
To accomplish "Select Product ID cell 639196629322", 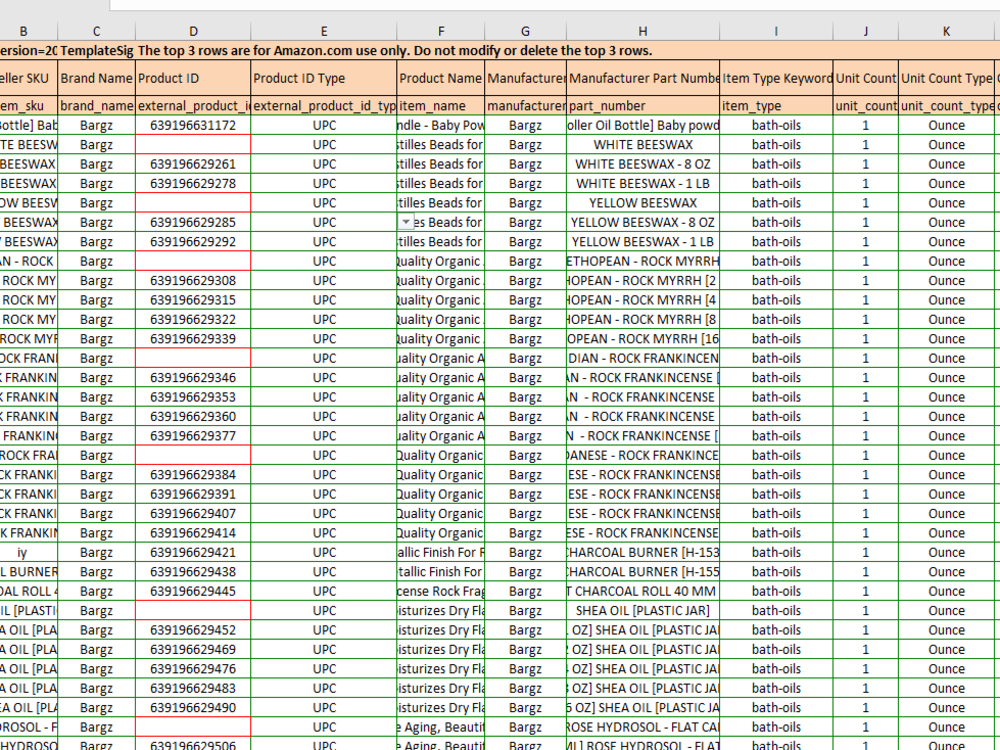I will tap(193, 319).
